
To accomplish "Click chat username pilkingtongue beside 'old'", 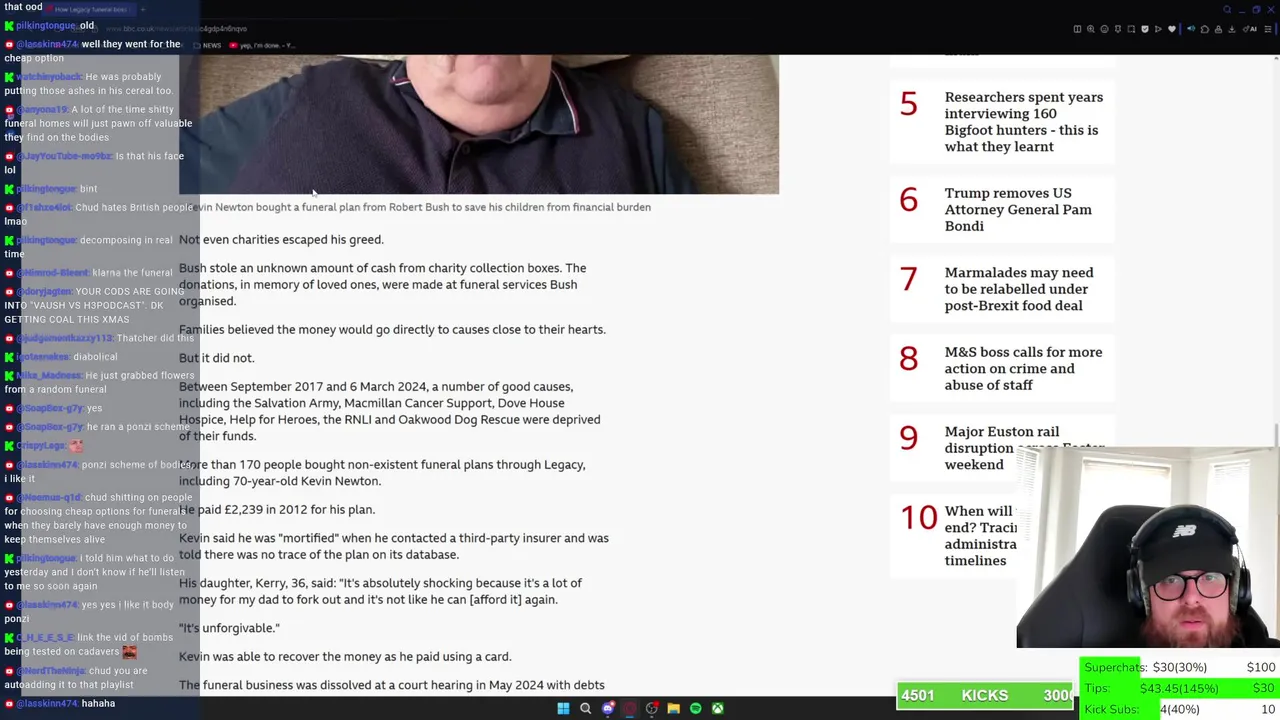I will [45, 25].
